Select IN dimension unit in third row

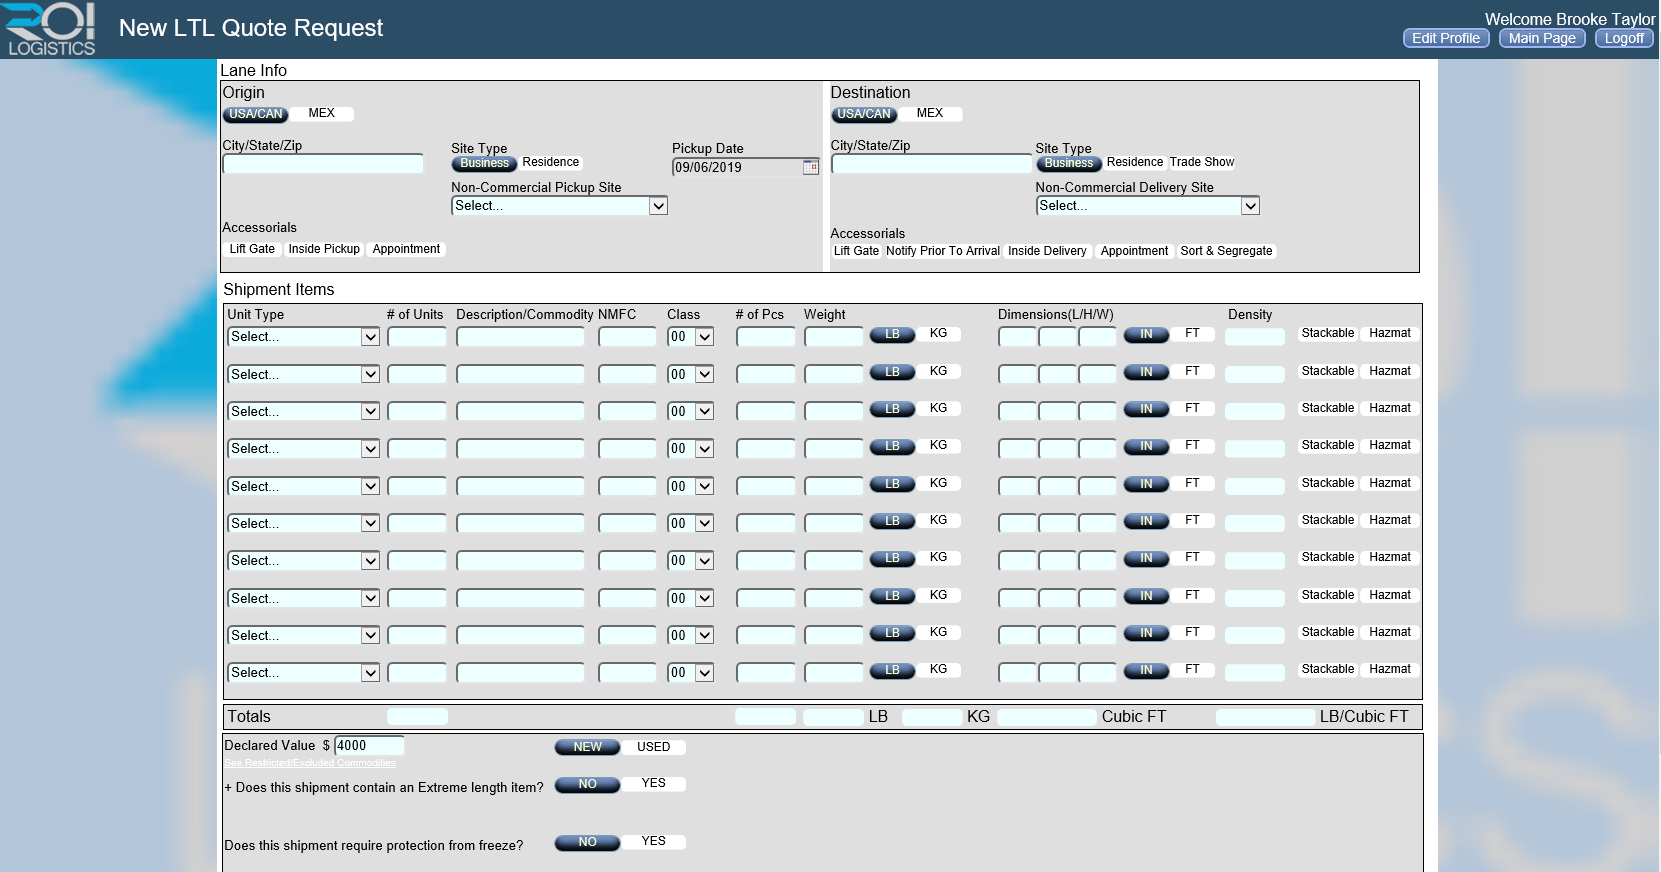pos(1146,409)
